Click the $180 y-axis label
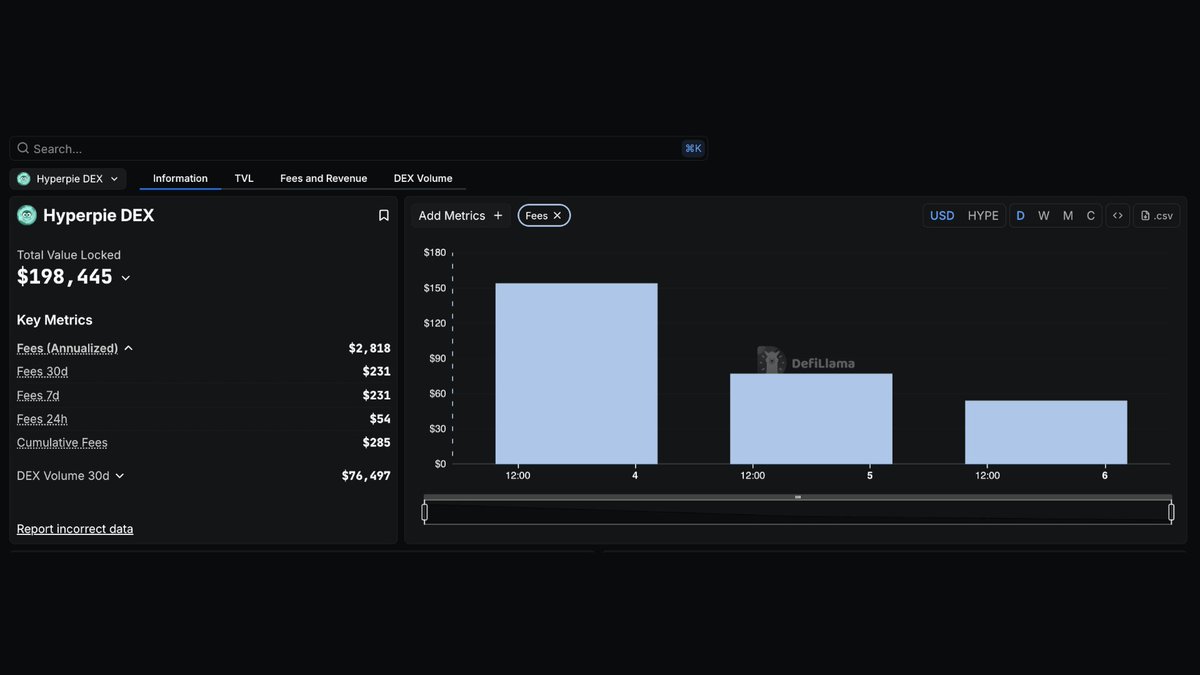Viewport: 1200px width, 675px height. tap(435, 253)
